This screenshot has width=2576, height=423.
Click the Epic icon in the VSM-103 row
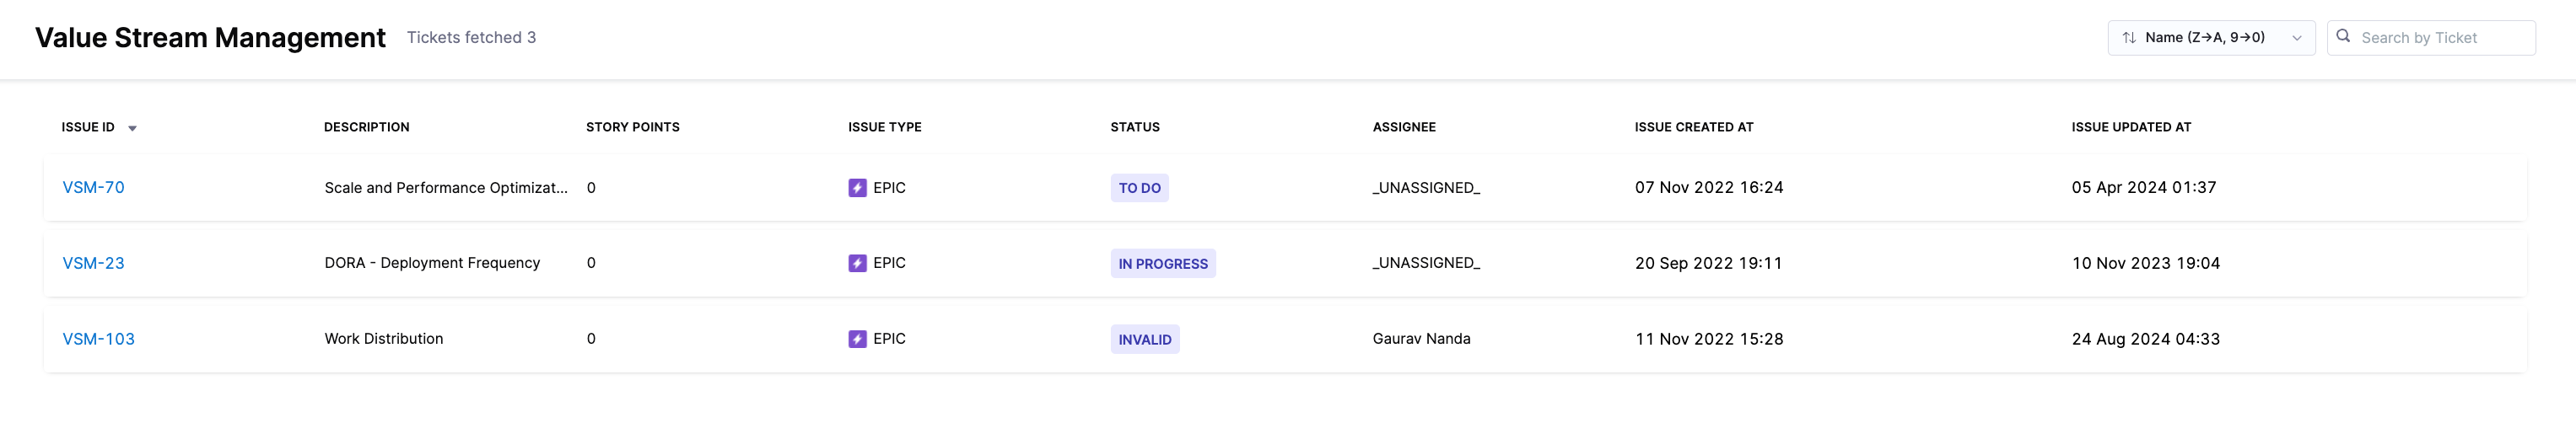click(x=857, y=339)
